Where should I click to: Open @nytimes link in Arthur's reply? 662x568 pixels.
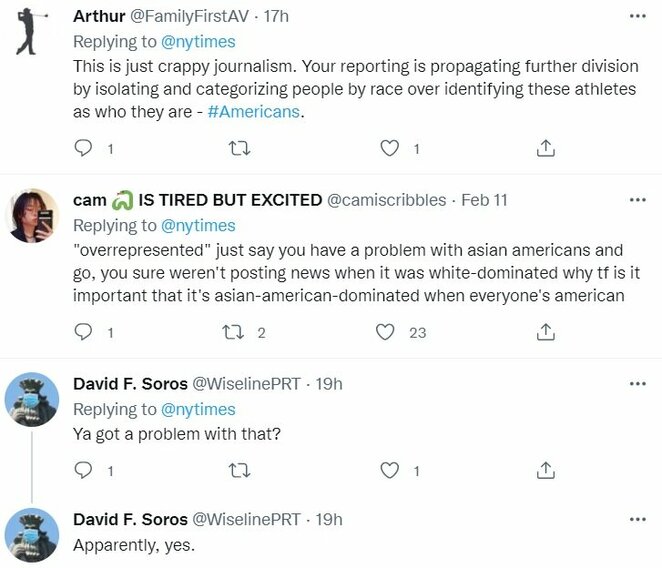197,41
